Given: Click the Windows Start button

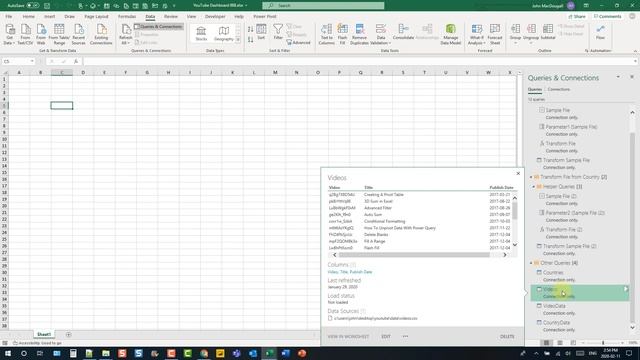Looking at the screenshot, I should pyautogui.click(x=8, y=353).
